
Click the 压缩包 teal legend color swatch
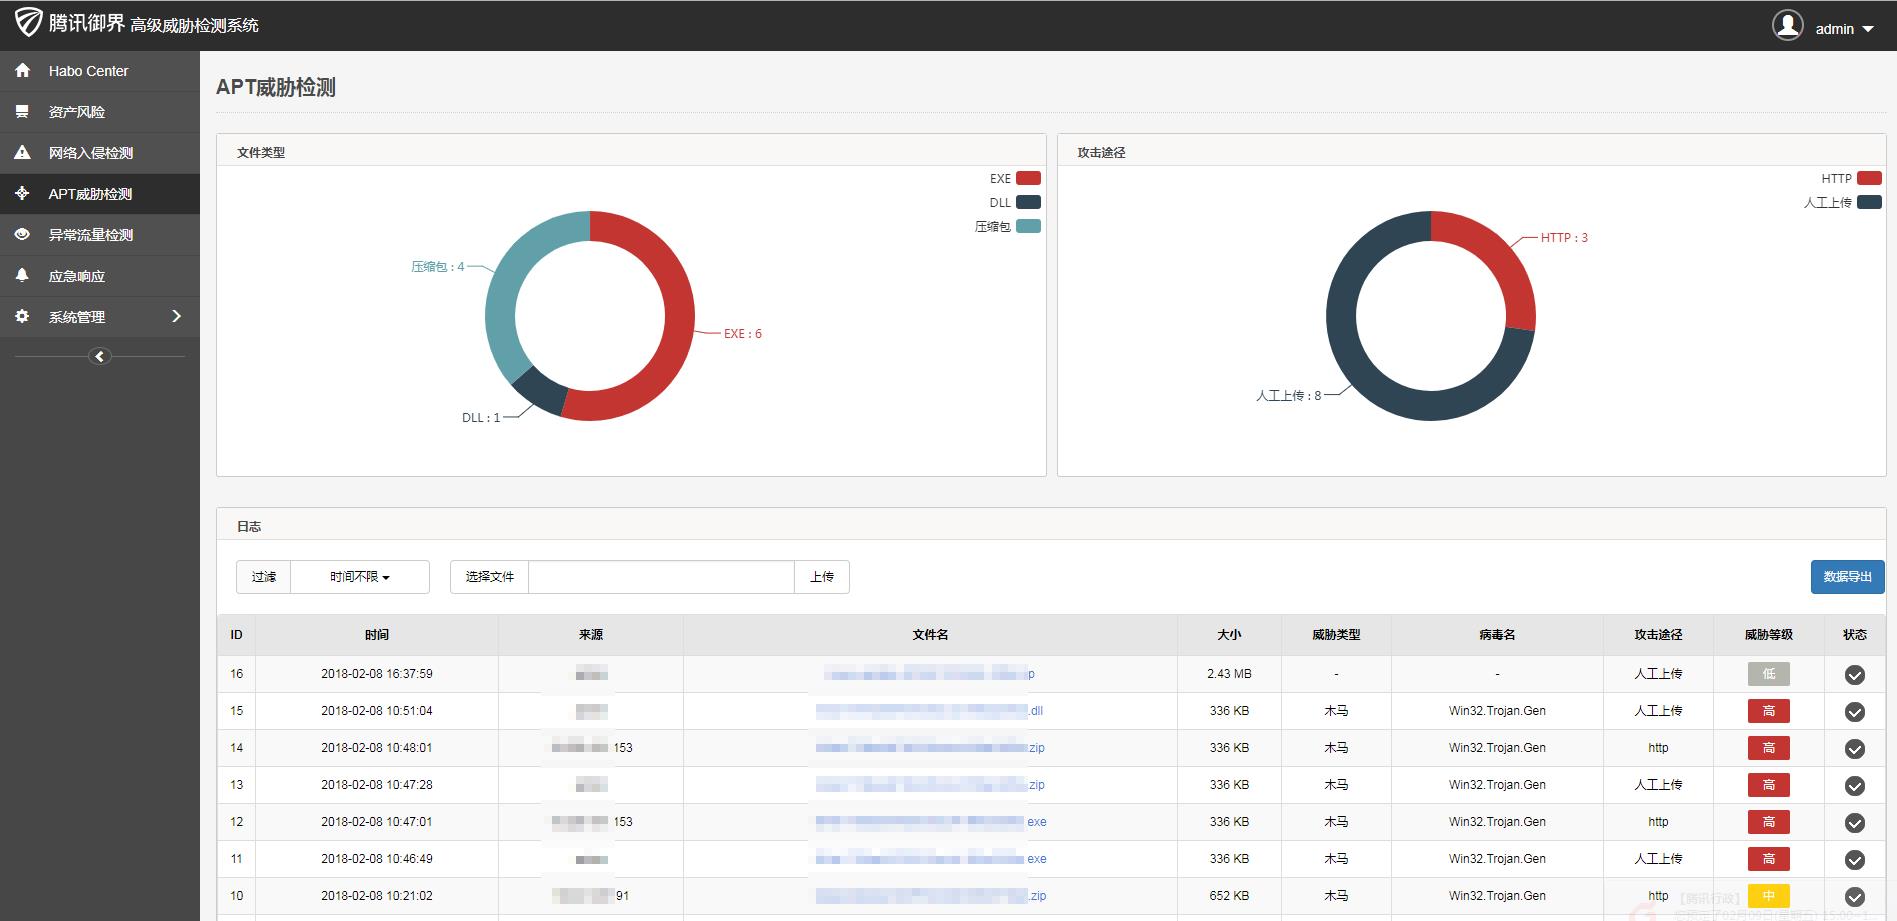click(x=1028, y=226)
